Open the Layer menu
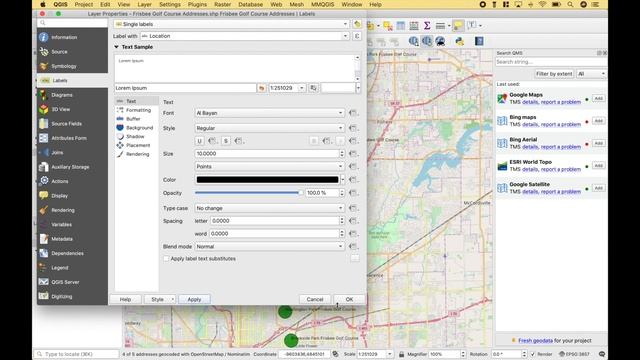The width and height of the screenshot is (640, 360). point(144,4)
